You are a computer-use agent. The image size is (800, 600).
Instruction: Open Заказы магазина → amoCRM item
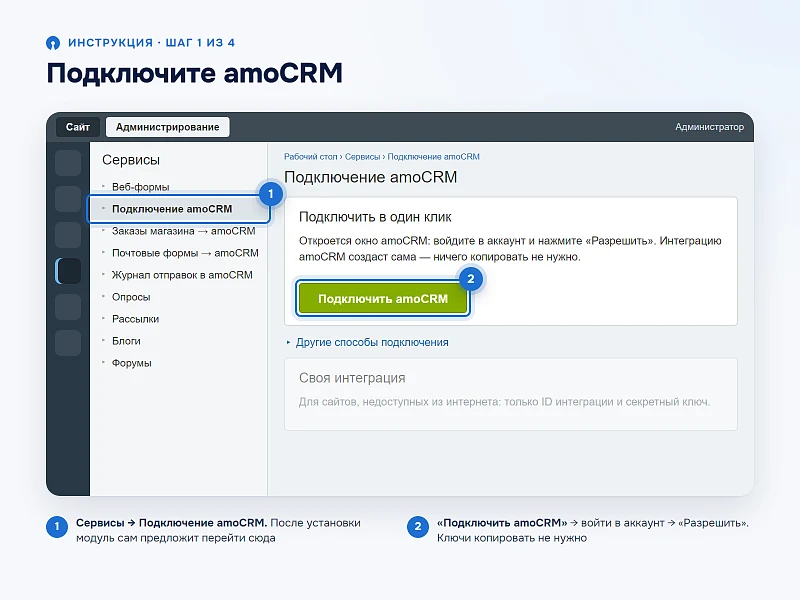click(183, 231)
